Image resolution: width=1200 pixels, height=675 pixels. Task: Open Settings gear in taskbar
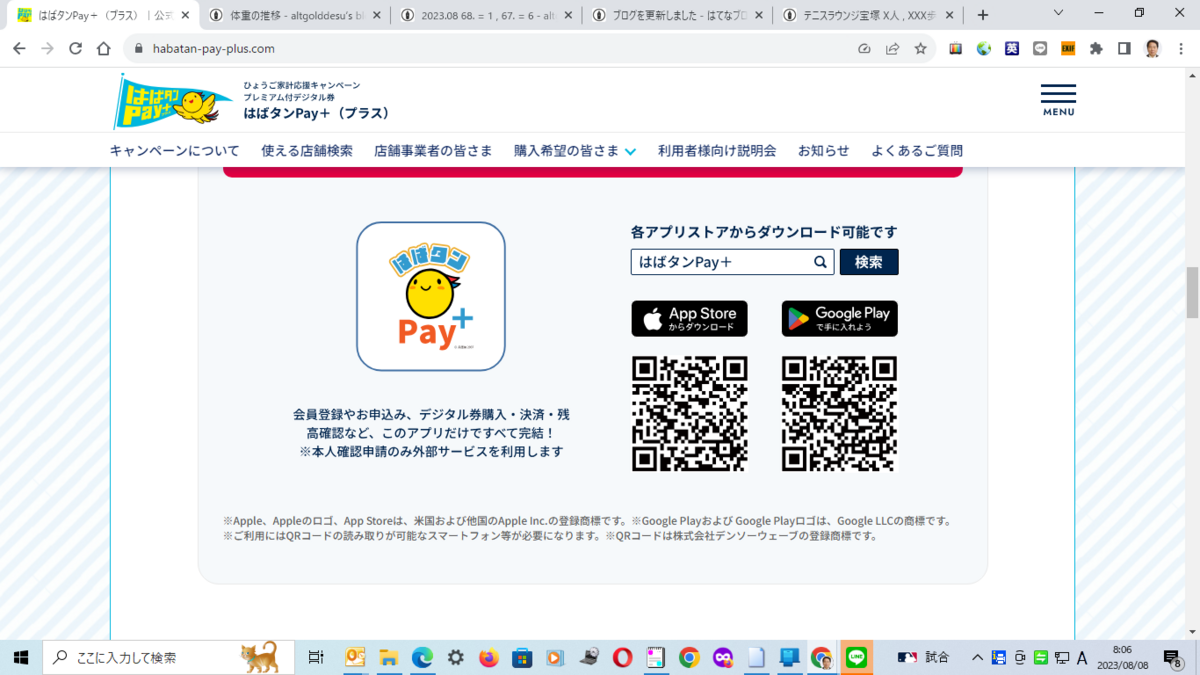(456, 658)
